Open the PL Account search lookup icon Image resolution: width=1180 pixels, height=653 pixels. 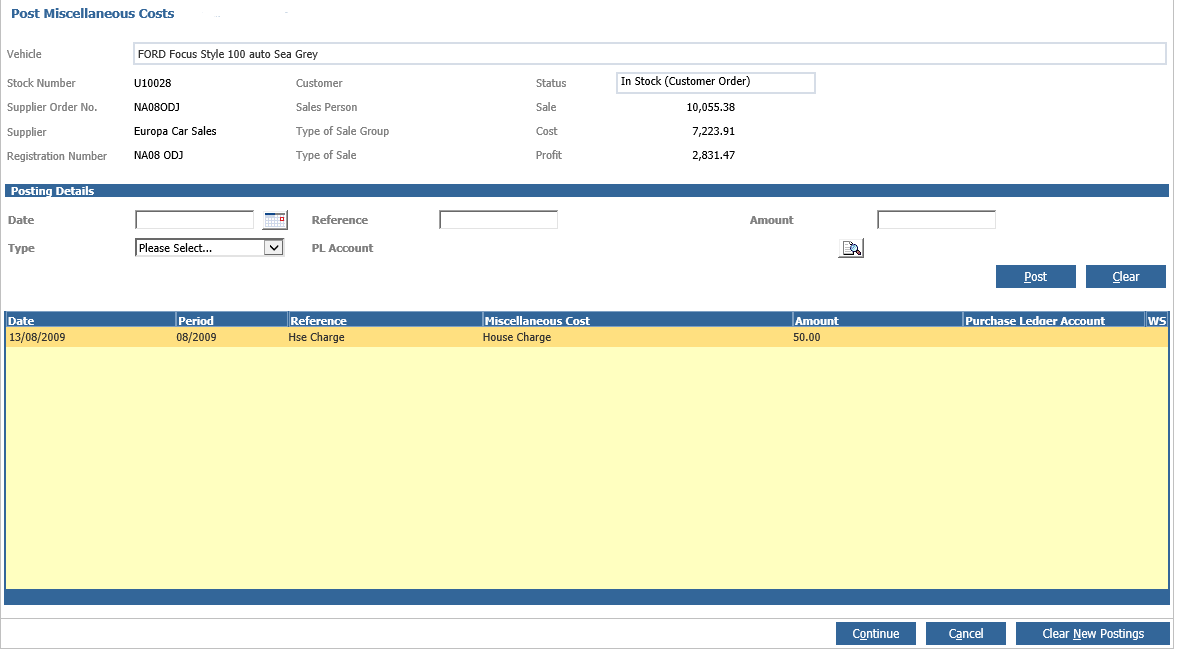(851, 248)
